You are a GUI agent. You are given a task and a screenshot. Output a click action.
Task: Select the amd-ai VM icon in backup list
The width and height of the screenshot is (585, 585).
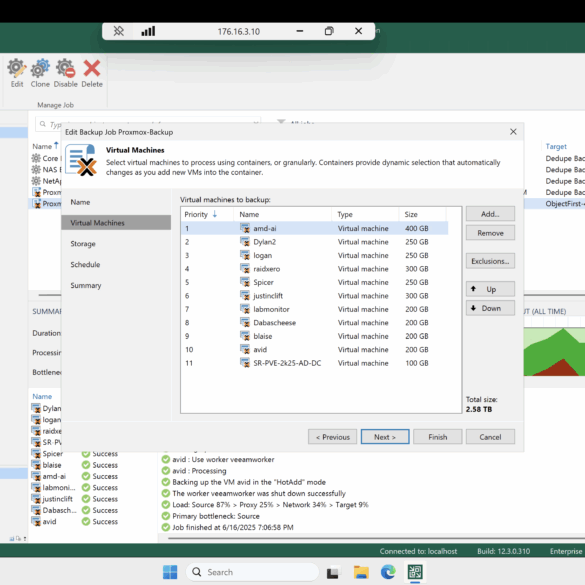(245, 228)
